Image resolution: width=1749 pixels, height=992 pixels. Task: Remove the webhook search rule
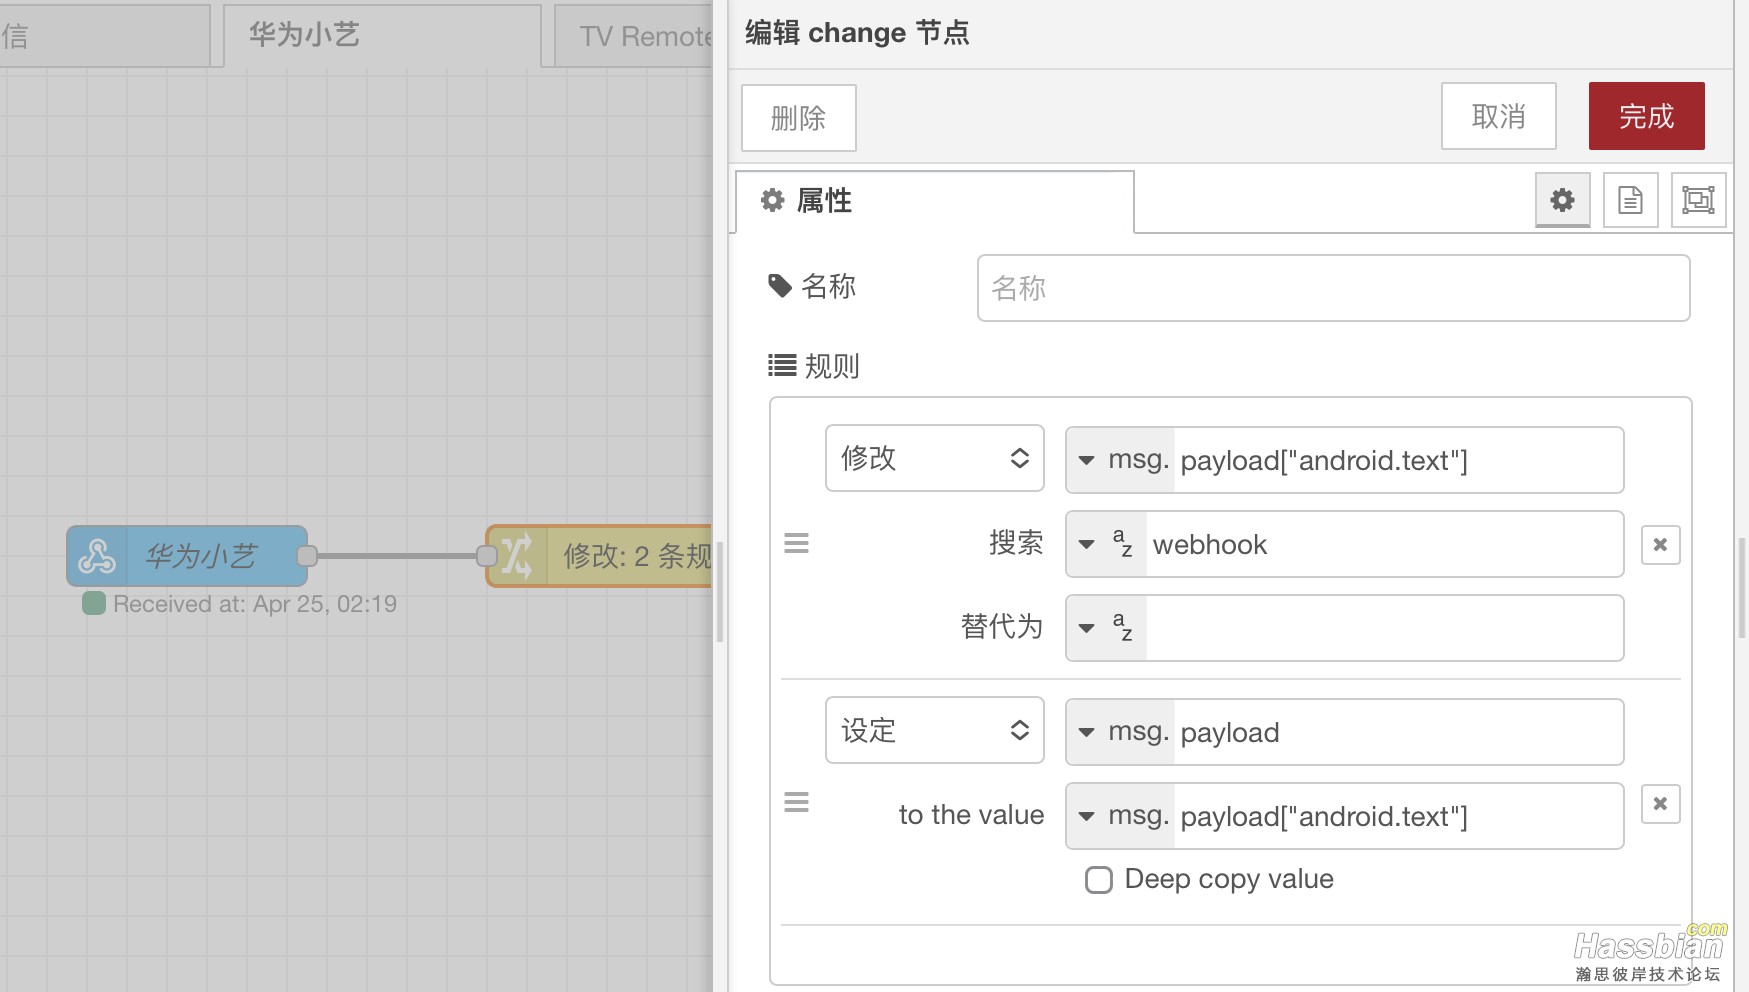(1660, 544)
